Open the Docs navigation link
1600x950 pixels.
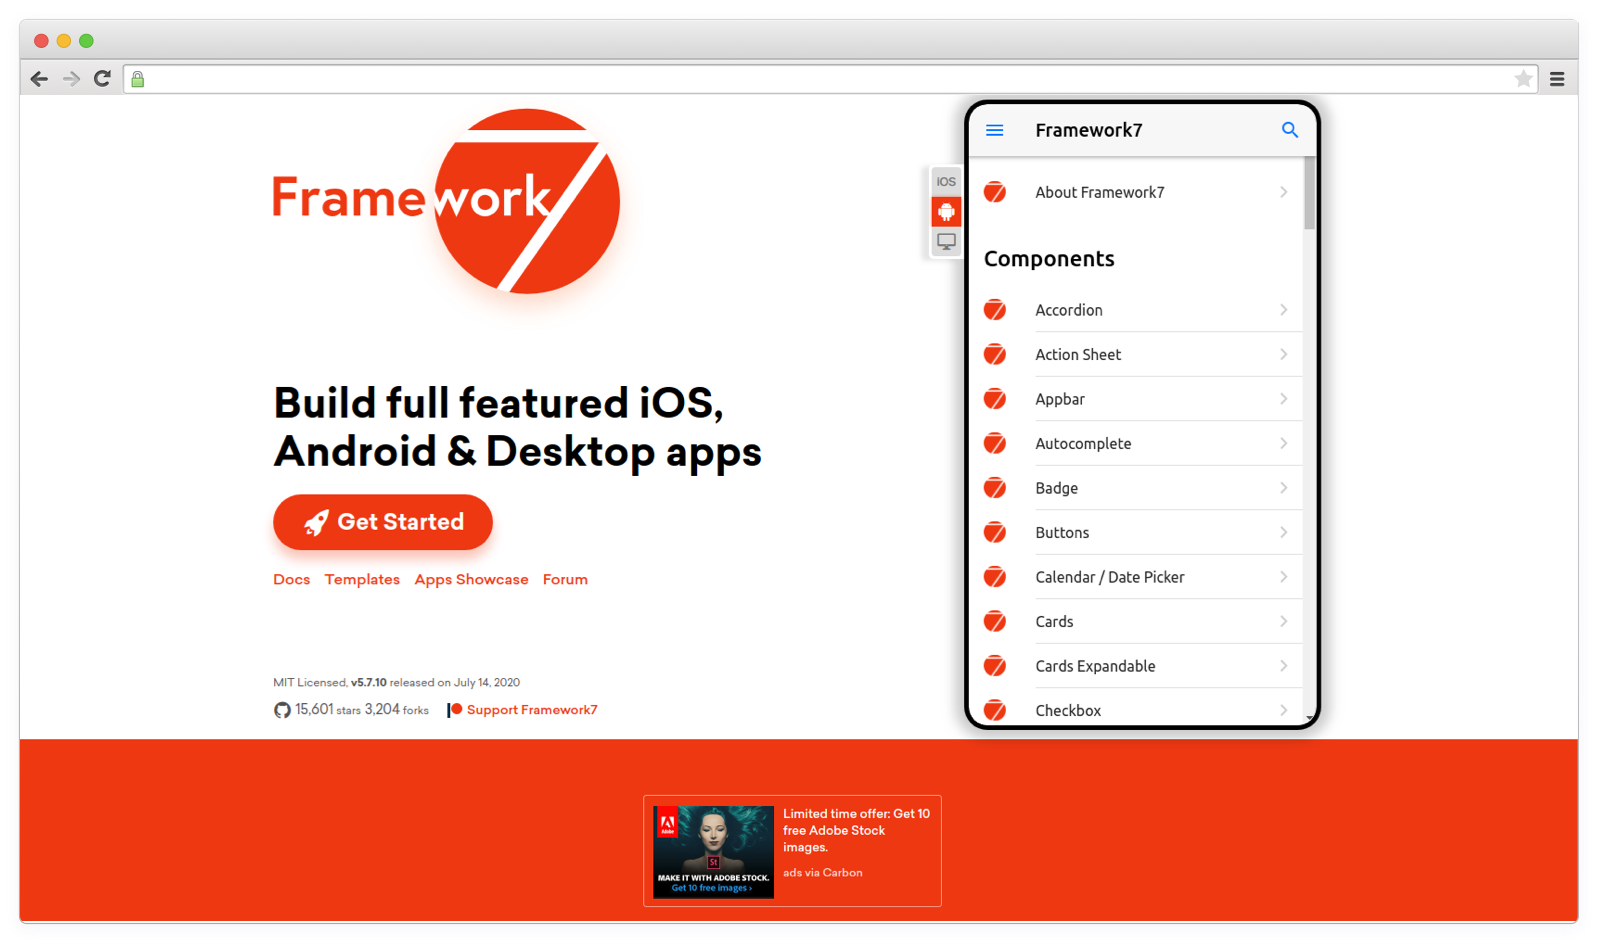tap(291, 580)
